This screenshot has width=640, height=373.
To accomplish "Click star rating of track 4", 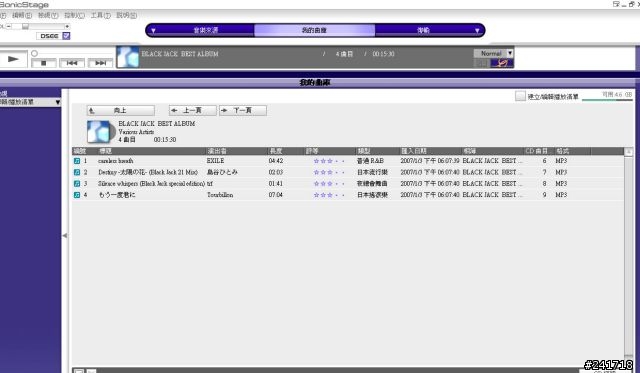I will click(x=329, y=195).
